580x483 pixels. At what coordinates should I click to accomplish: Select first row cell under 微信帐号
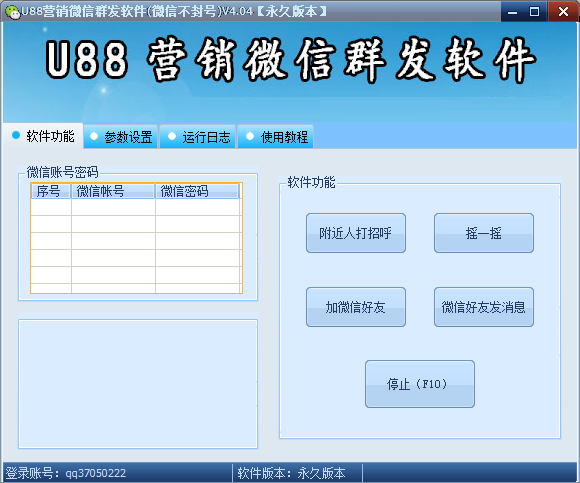pyautogui.click(x=113, y=207)
